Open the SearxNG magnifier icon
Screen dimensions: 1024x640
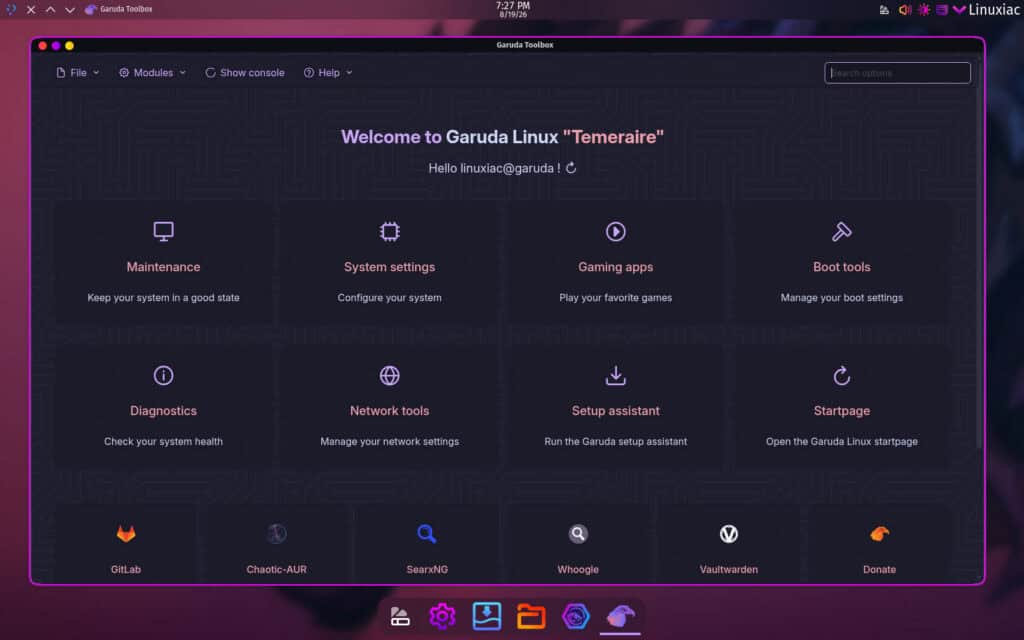427,534
